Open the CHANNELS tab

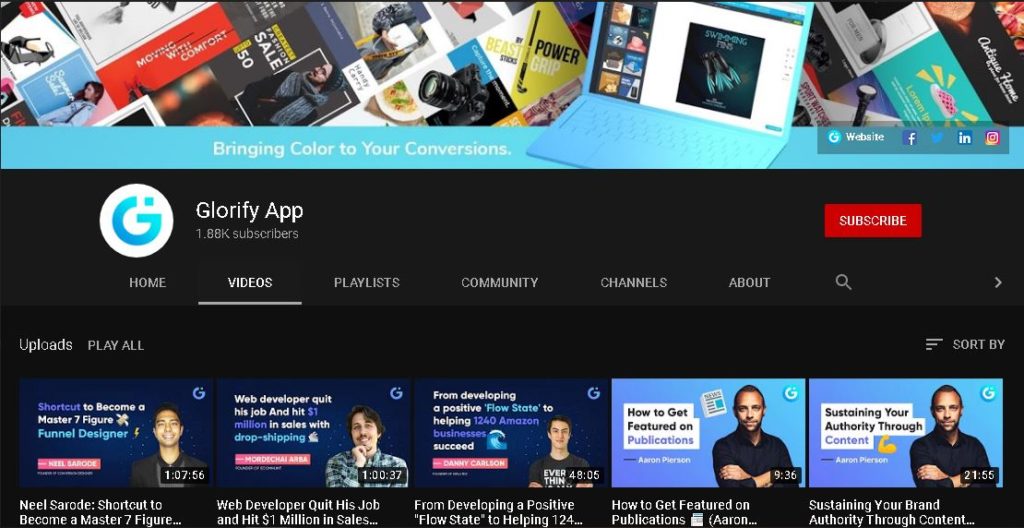click(633, 283)
